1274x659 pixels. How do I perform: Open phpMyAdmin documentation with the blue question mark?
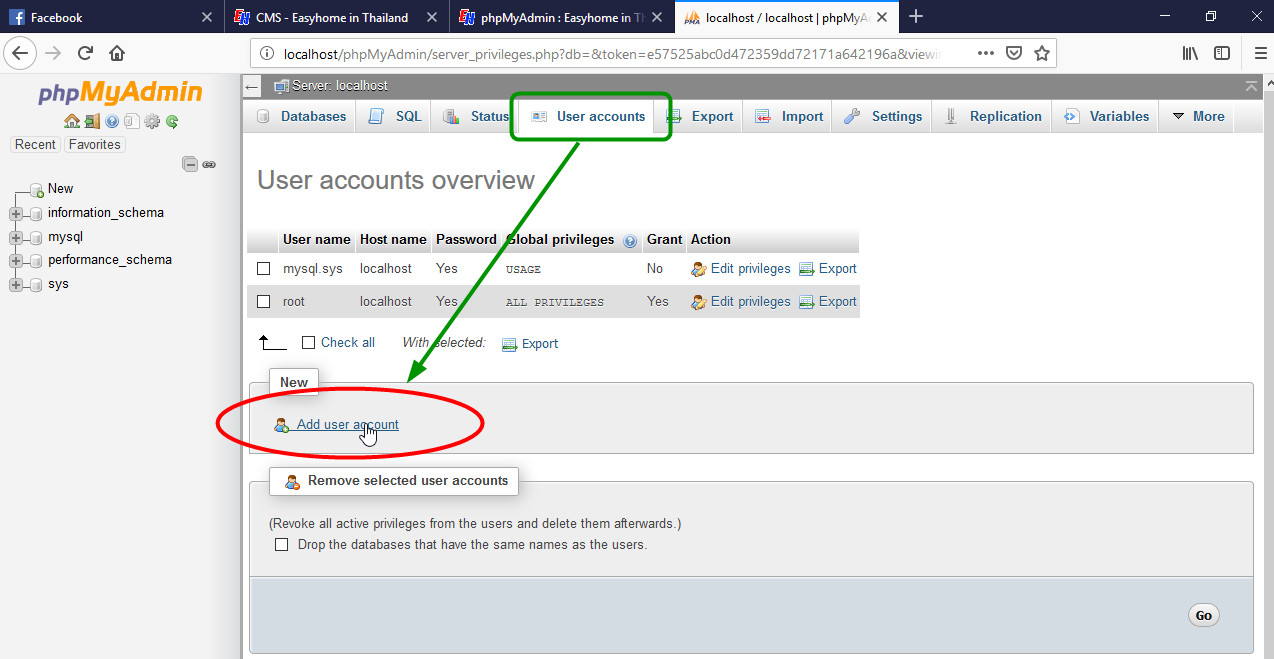click(x=112, y=121)
